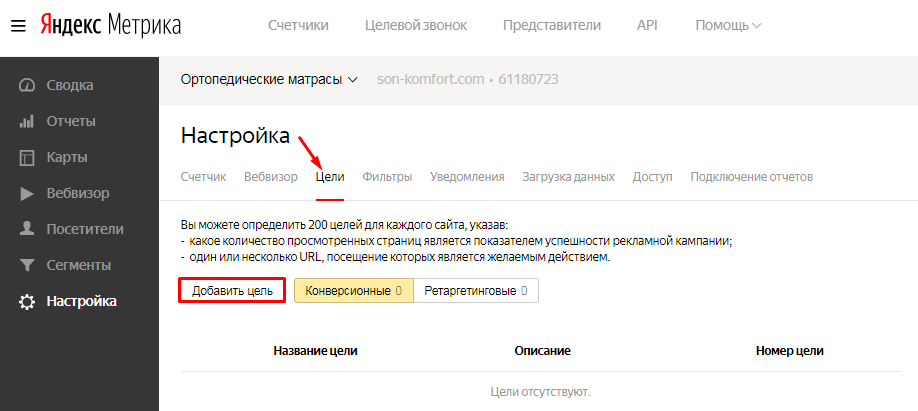Select the Подключение отчетов tab

tap(751, 177)
